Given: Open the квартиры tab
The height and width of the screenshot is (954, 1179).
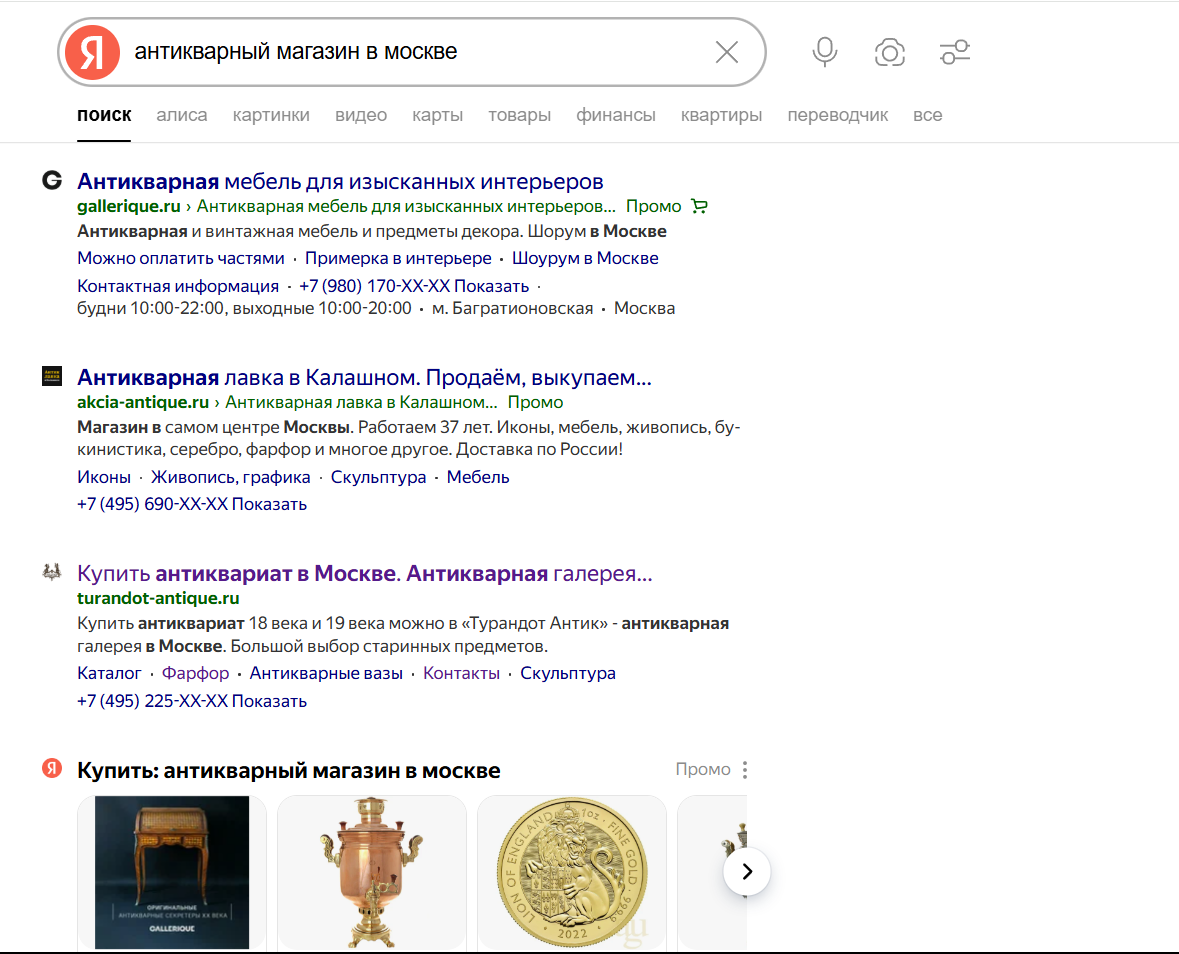Looking at the screenshot, I should [x=722, y=115].
